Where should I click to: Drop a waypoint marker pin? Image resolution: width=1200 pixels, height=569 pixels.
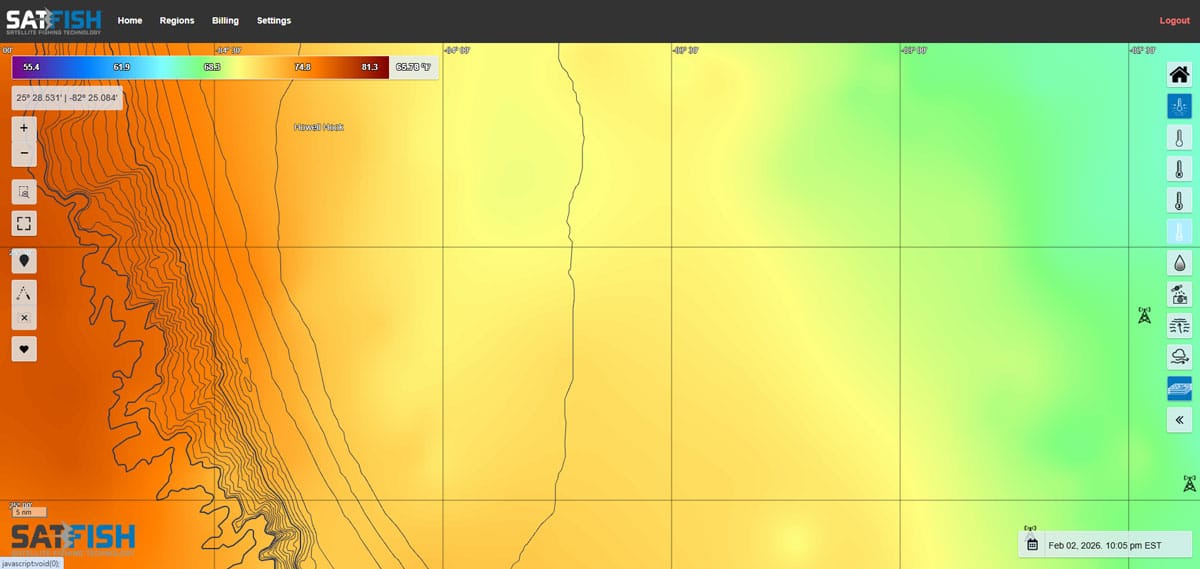[24, 260]
